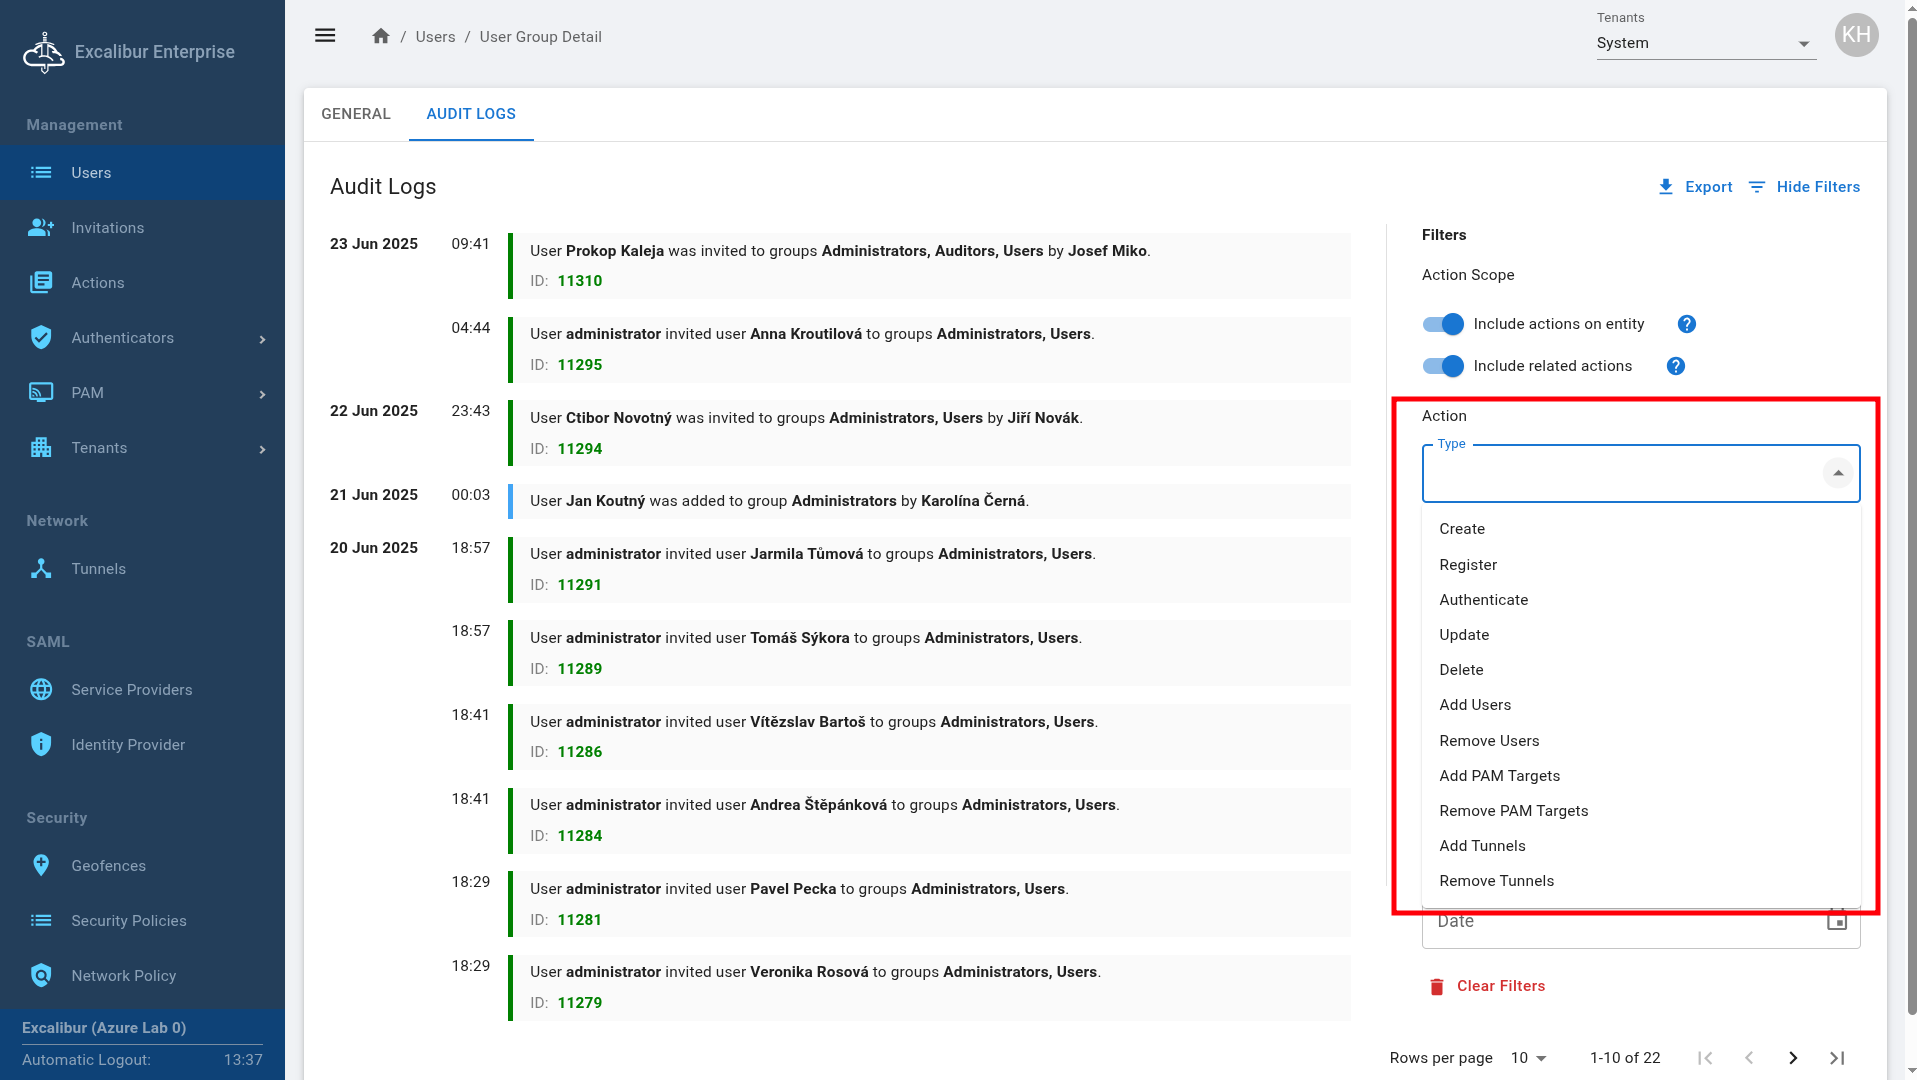The height and width of the screenshot is (1080, 1917).
Task: Click the Geofences sidebar icon
Action: click(x=41, y=865)
